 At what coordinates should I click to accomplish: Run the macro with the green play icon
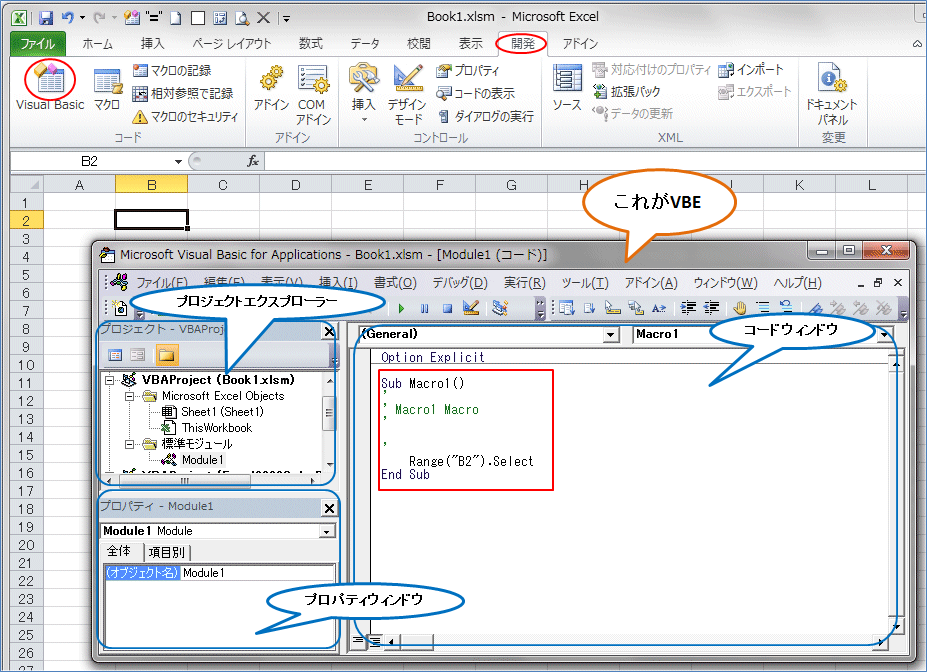pos(399,308)
